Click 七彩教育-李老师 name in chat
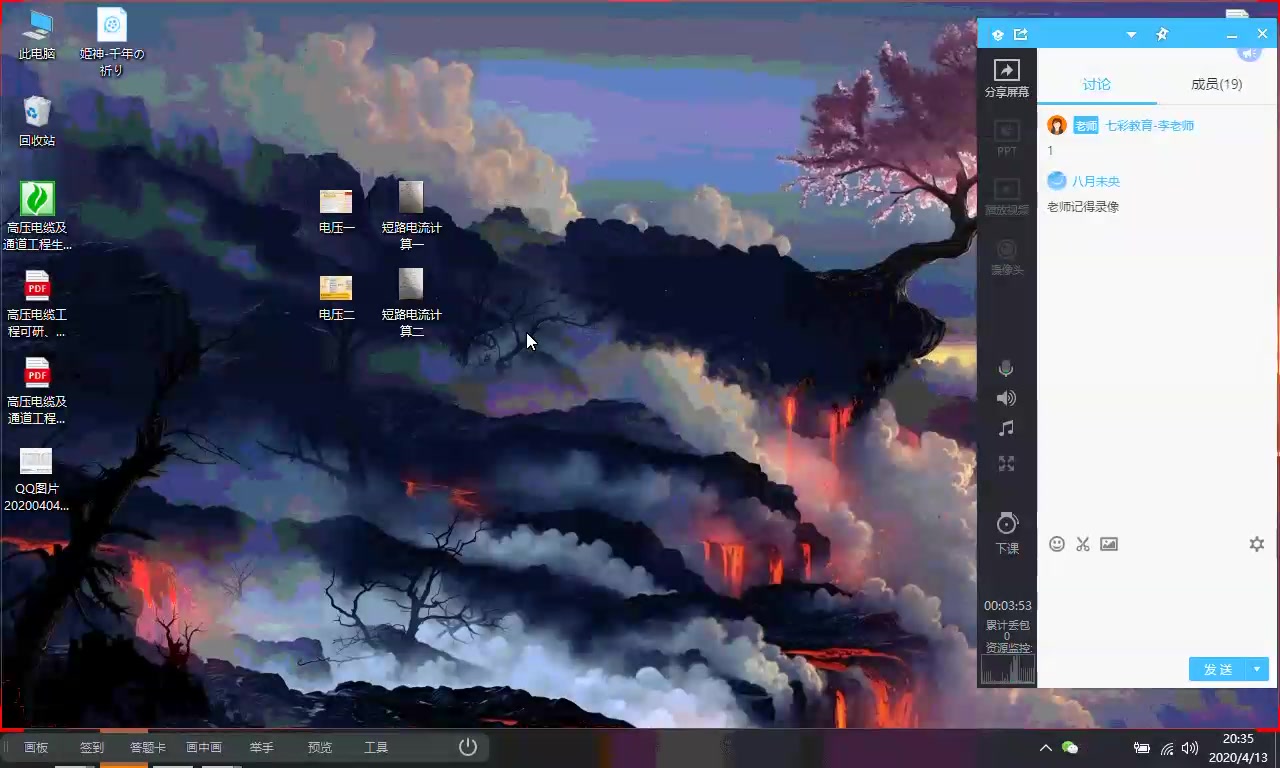1280x768 pixels. (x=1149, y=126)
